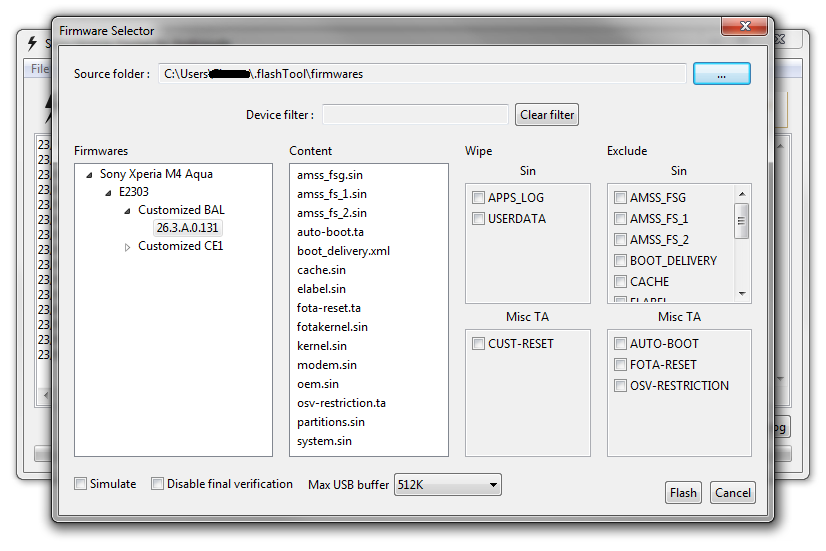
Task: Enable CUST-RESET under Misc TA
Action: pyautogui.click(x=479, y=344)
